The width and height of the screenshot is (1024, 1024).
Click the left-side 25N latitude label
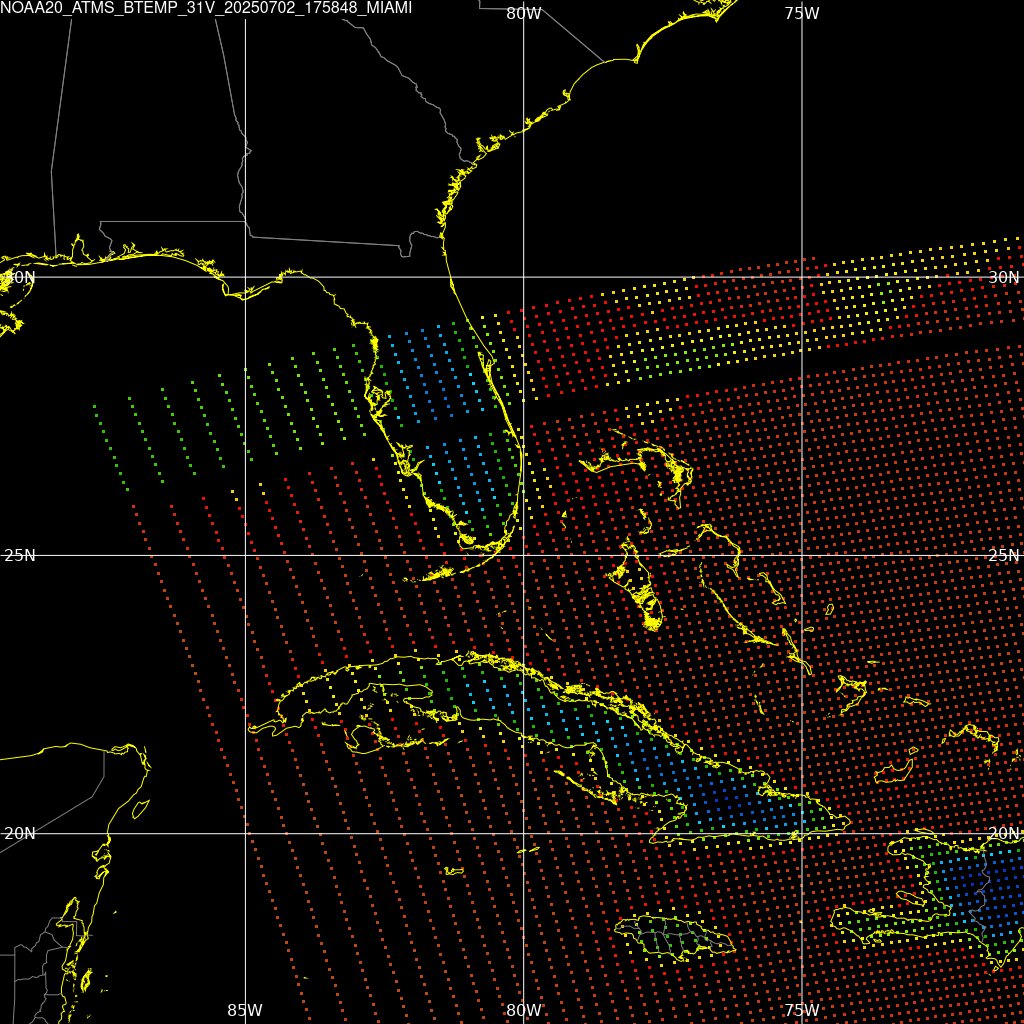click(x=20, y=556)
